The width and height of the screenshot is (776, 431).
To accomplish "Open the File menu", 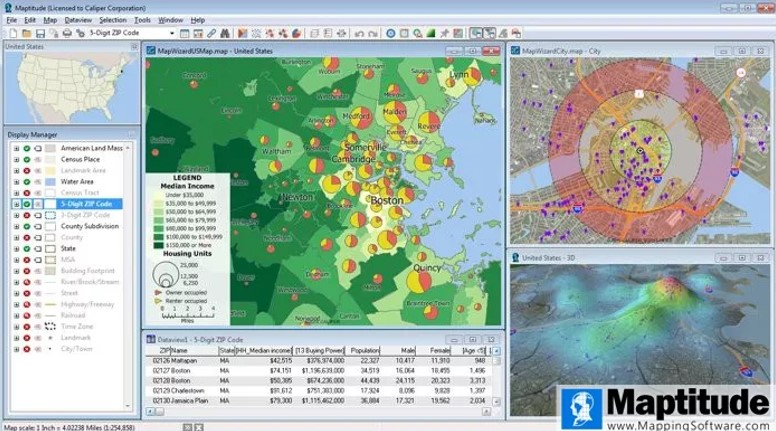I will pos(11,20).
